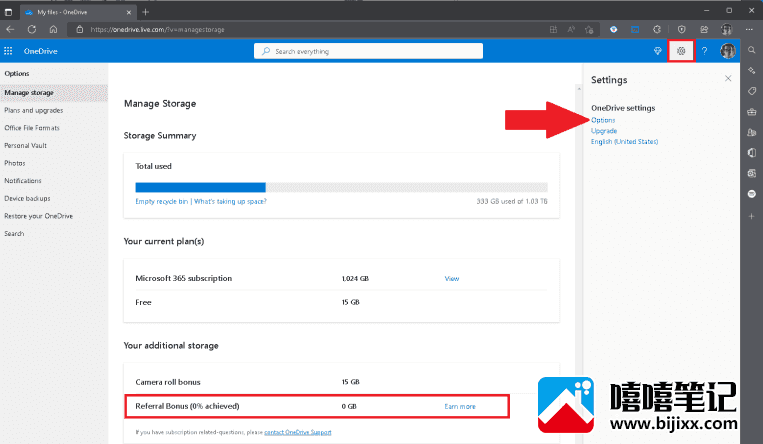Go back with the browser back arrow
The image size is (763, 444).
tap(10, 29)
